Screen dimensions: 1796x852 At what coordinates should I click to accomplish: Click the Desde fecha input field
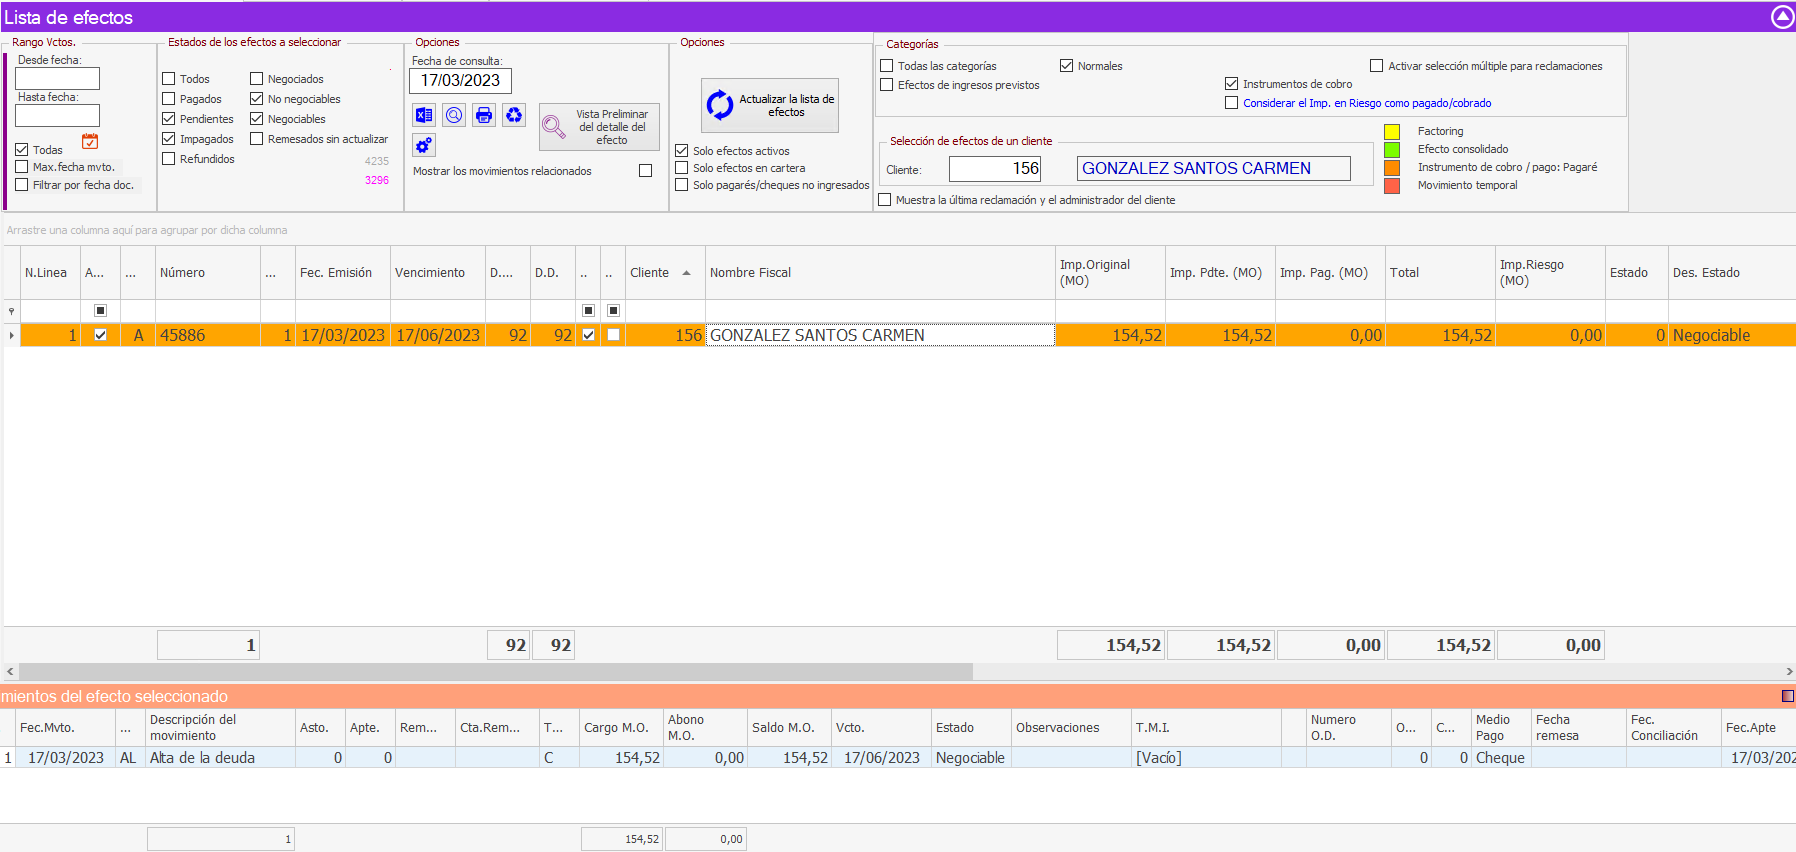[x=57, y=79]
